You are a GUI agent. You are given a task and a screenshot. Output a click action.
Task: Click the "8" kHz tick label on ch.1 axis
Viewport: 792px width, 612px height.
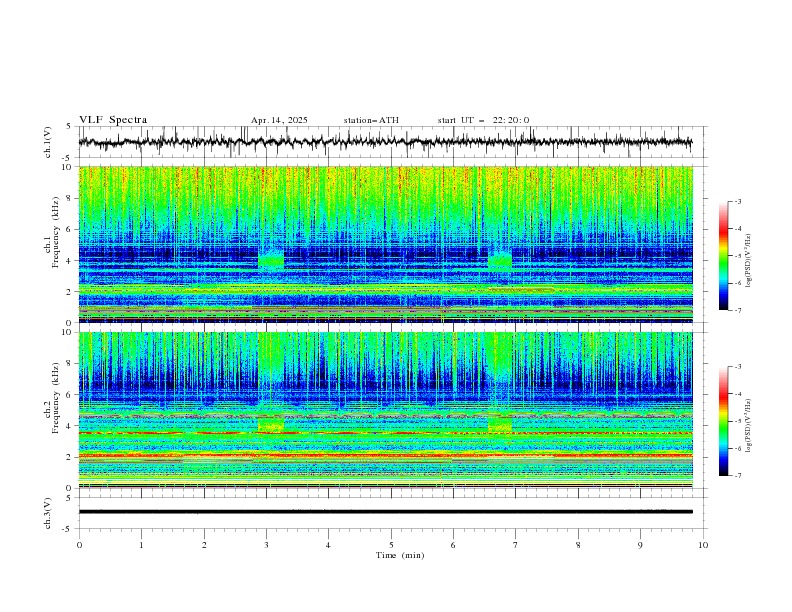click(x=70, y=198)
